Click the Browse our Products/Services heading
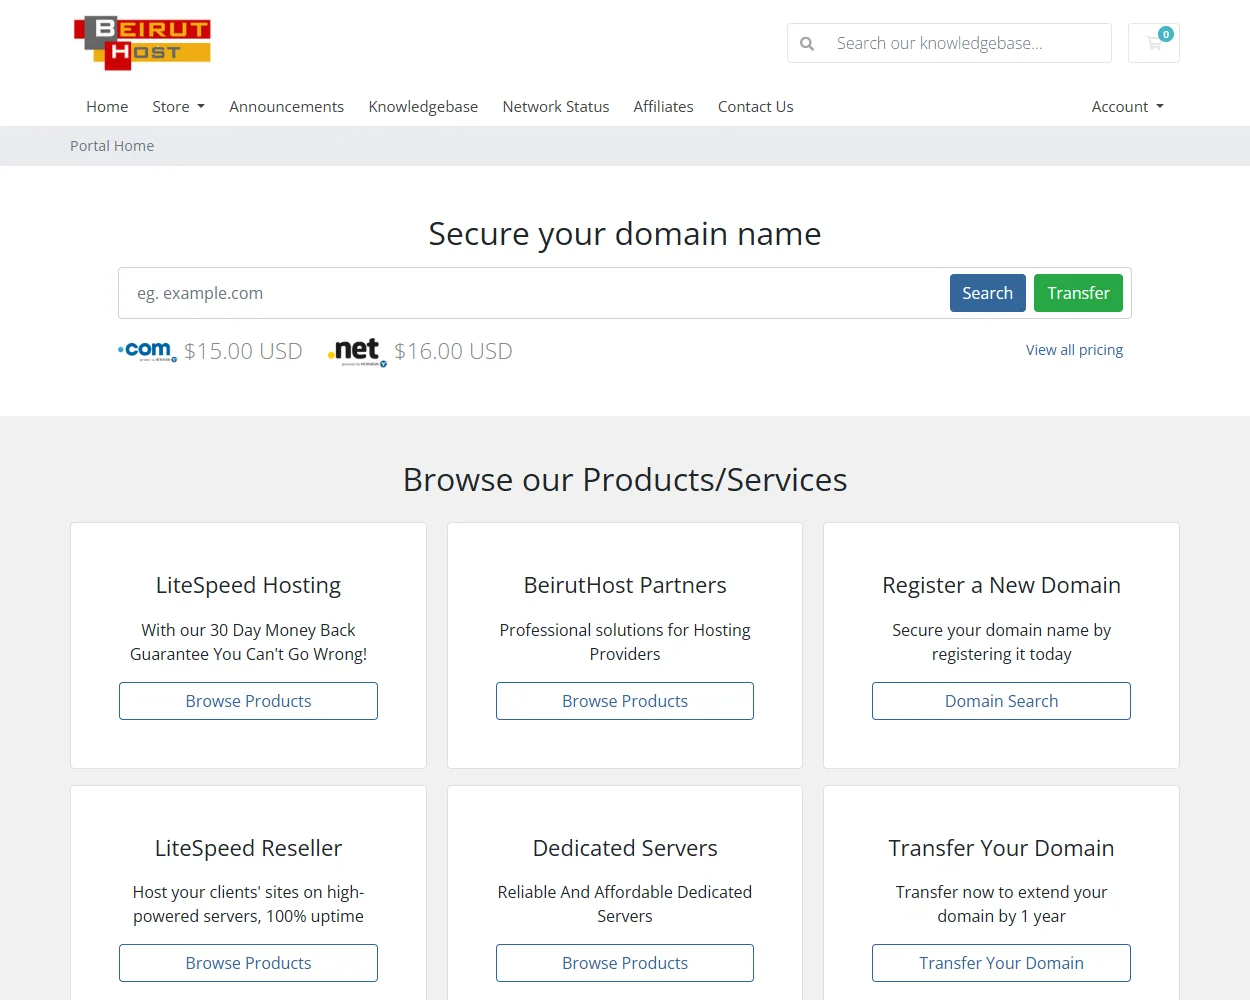 click(625, 480)
